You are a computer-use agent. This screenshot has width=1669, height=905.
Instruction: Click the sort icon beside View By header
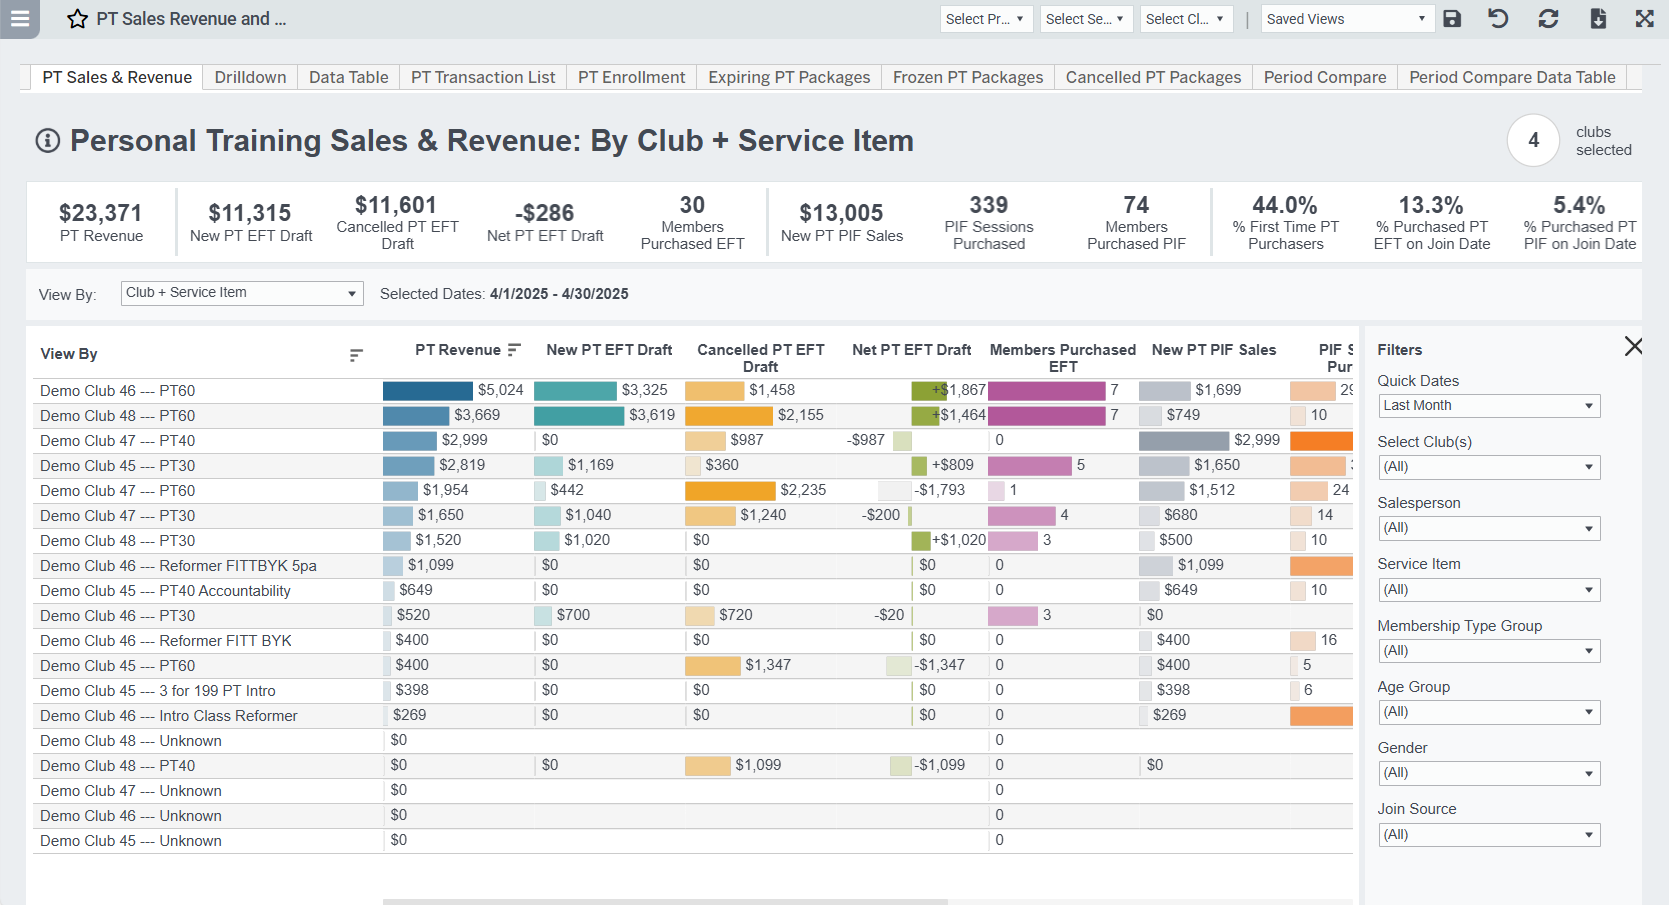355,355
